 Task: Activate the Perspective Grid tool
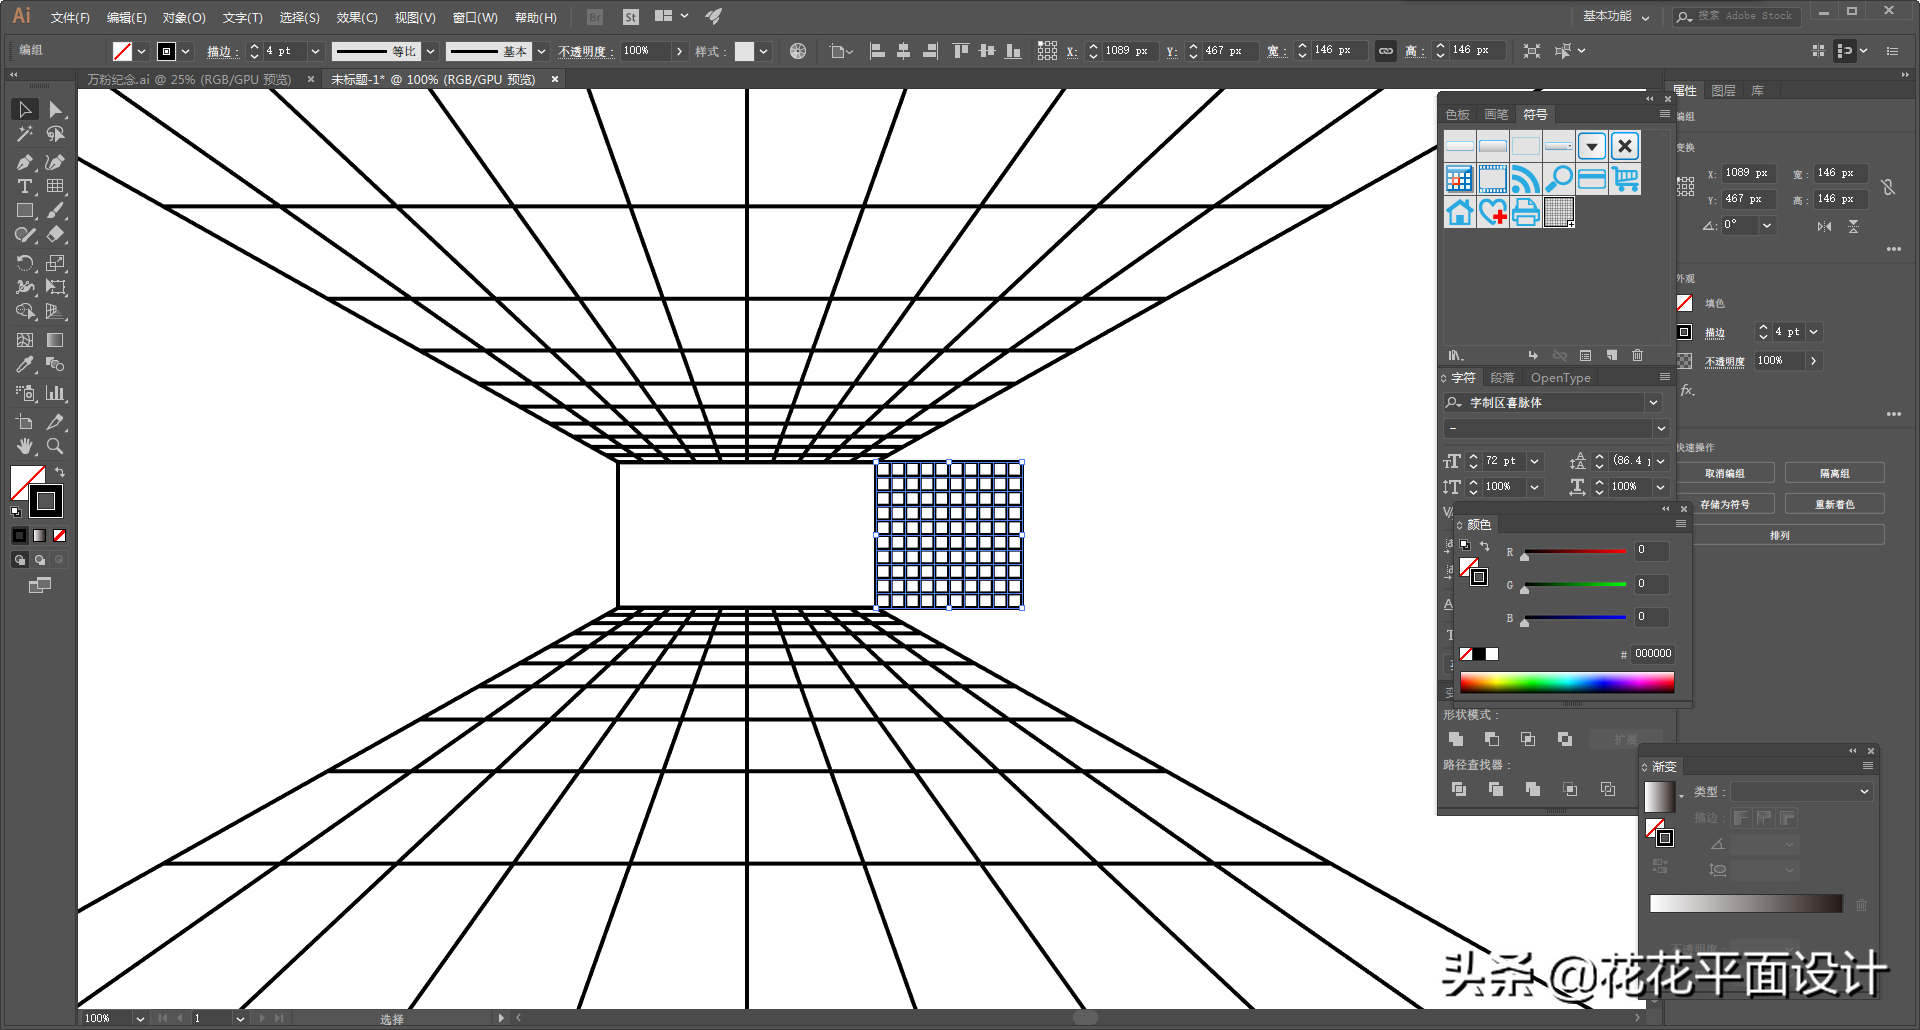tap(56, 312)
